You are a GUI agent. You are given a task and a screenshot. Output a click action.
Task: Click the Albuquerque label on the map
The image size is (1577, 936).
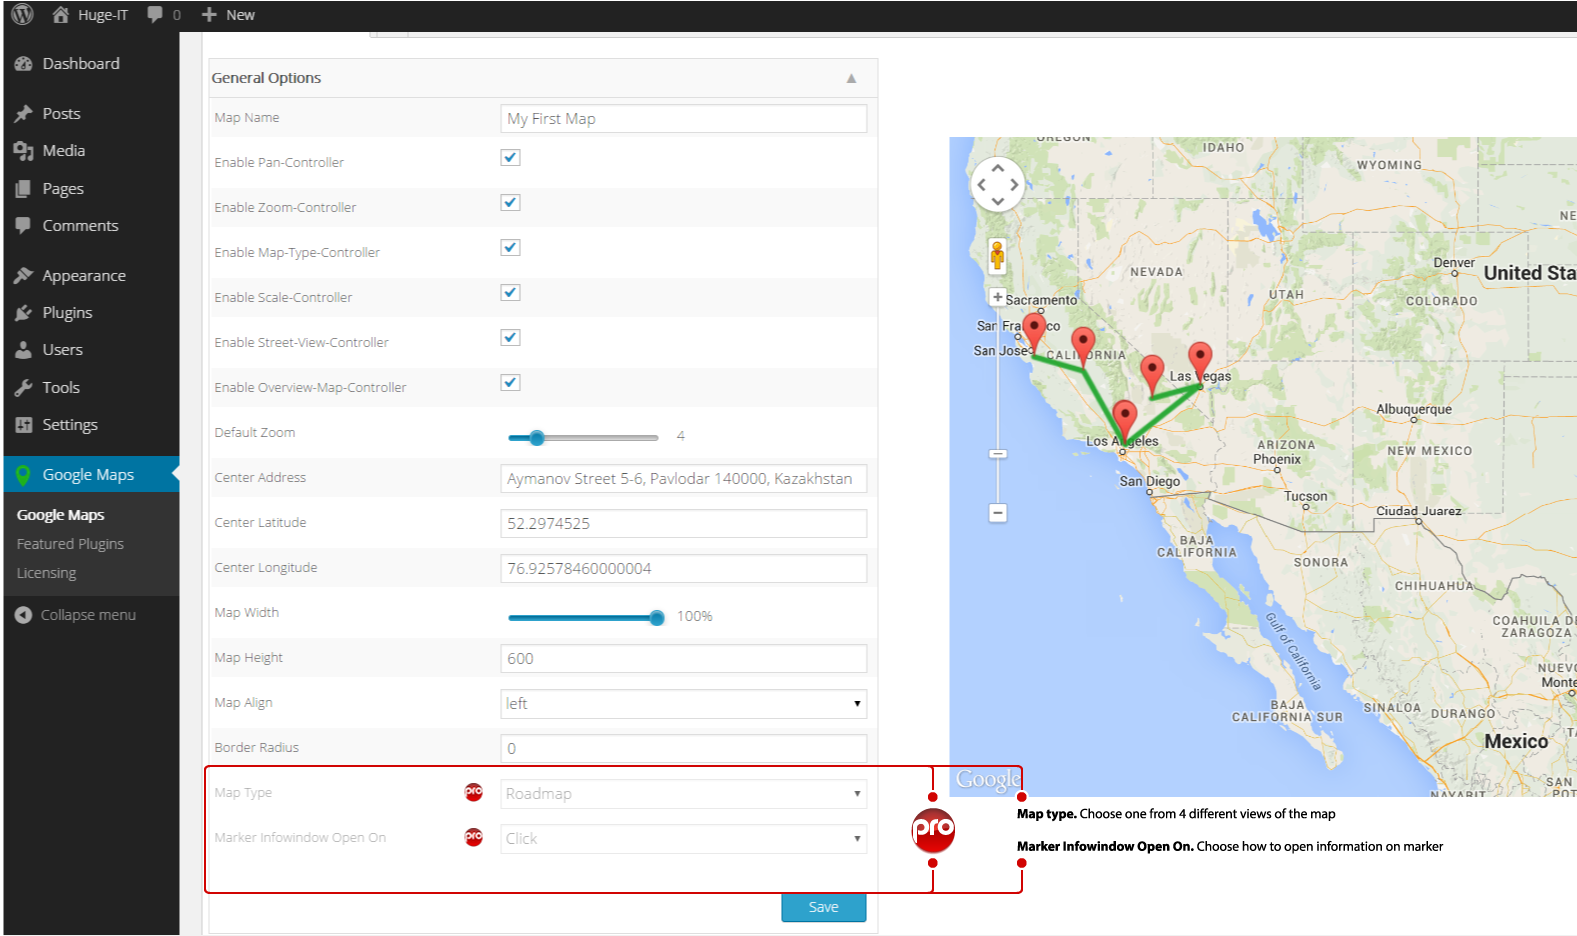coord(1414,409)
